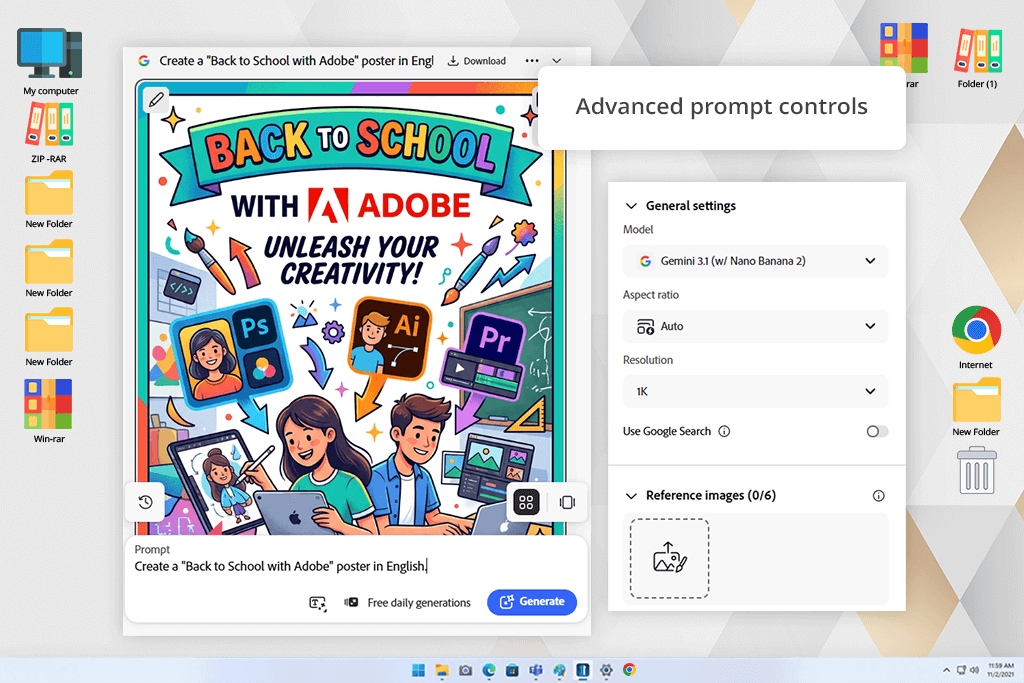Click the Download button for the poster

[477, 61]
